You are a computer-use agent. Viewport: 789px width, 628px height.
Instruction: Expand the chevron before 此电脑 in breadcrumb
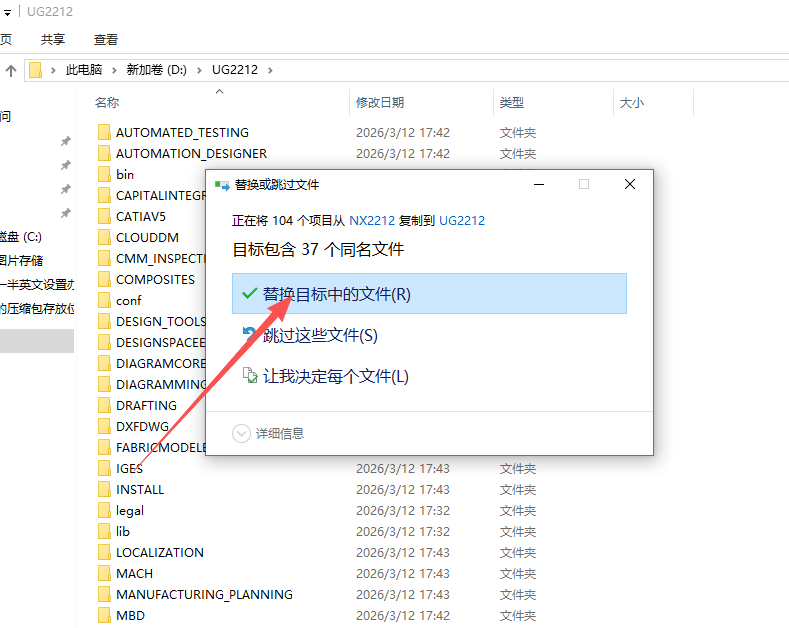pos(53,70)
